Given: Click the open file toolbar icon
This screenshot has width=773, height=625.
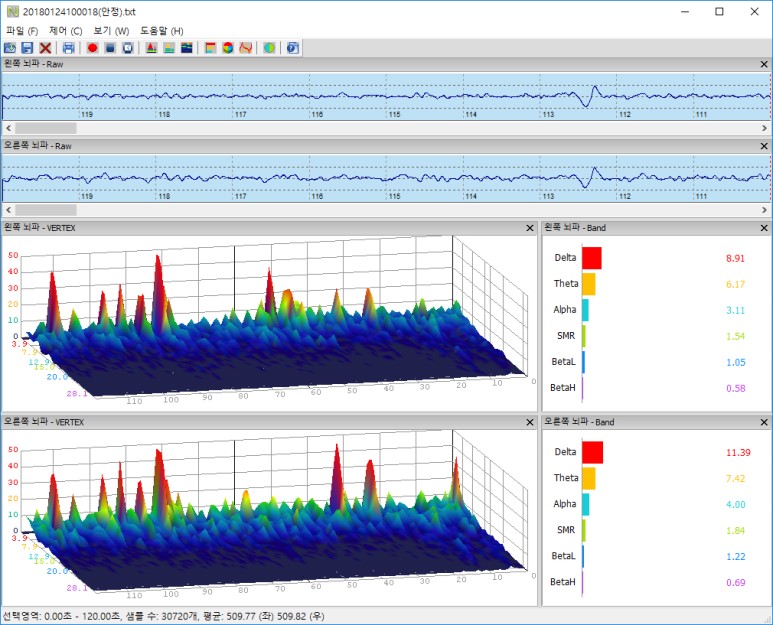Looking at the screenshot, I should click(x=10, y=48).
